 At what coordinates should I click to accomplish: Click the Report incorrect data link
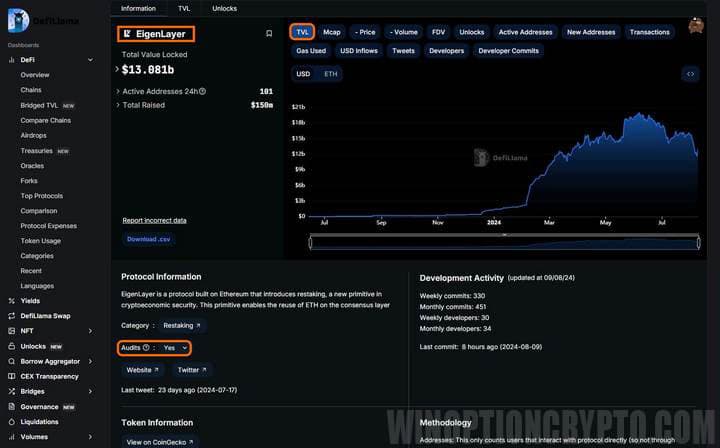point(154,220)
